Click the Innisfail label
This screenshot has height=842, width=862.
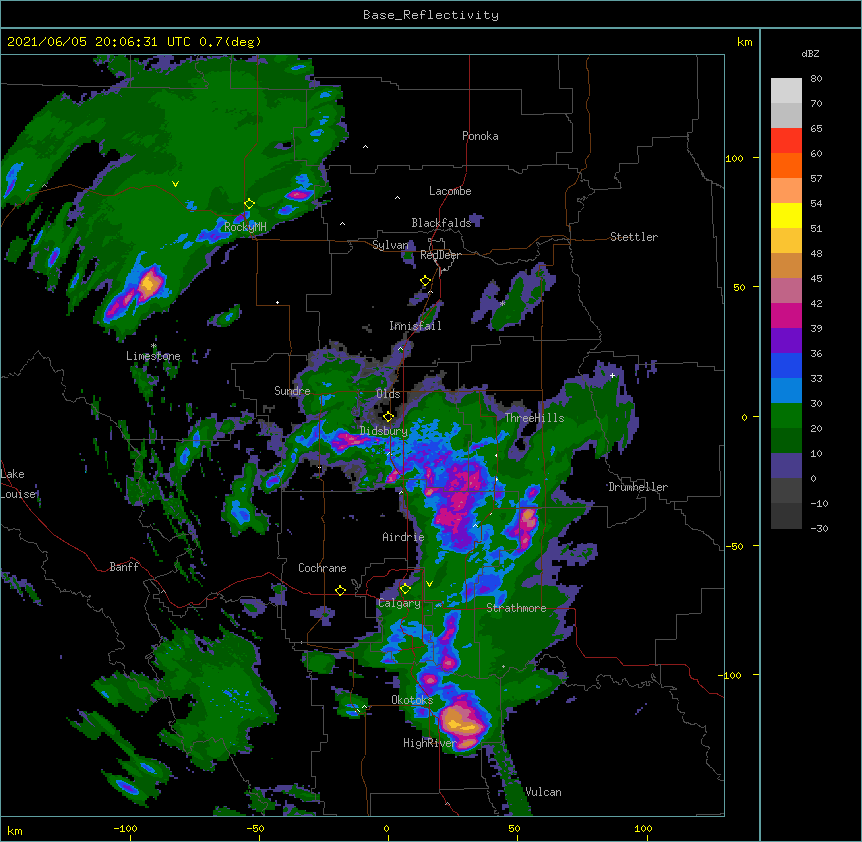tap(415, 326)
